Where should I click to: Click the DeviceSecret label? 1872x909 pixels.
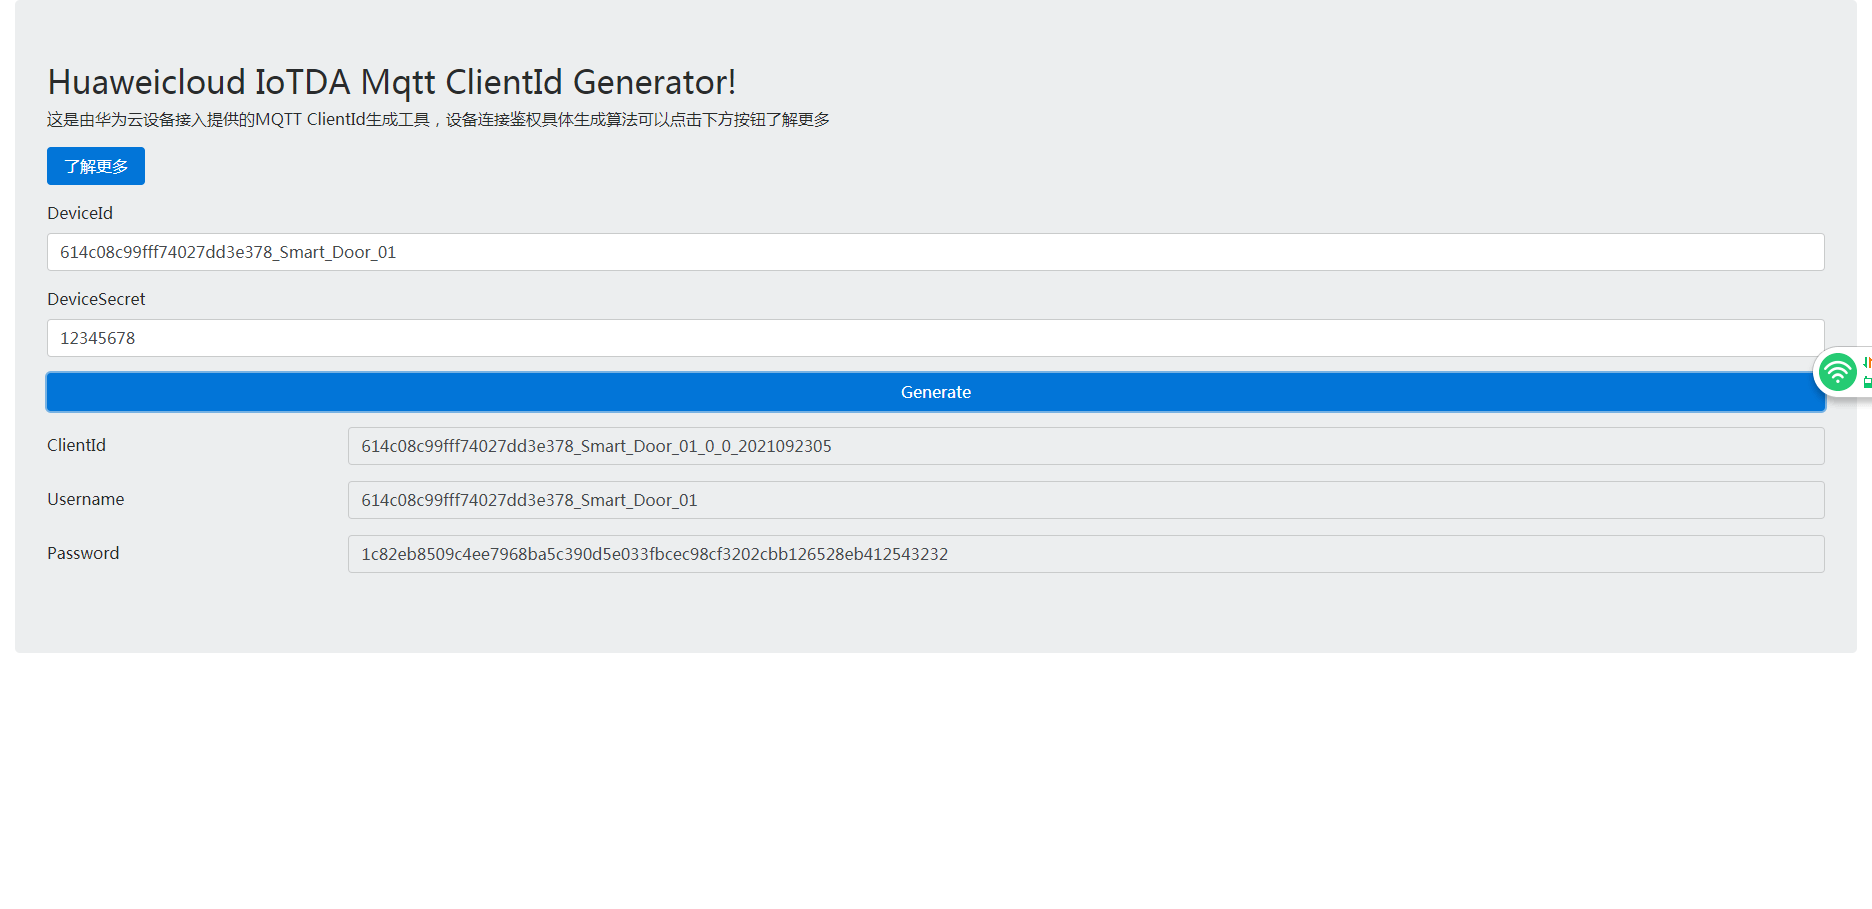click(96, 299)
